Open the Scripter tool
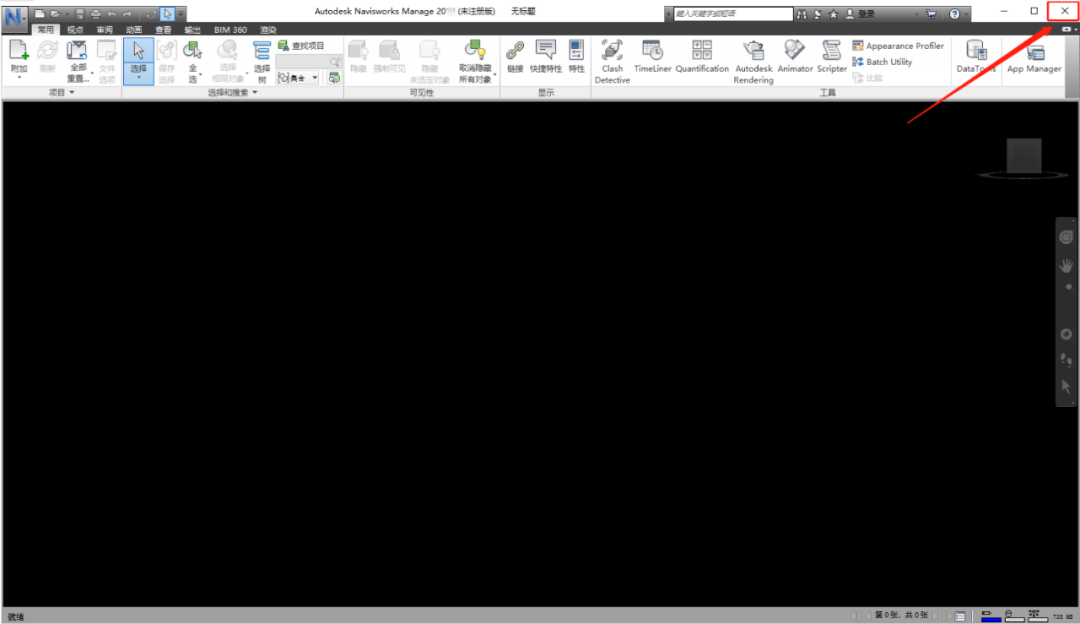 (x=831, y=56)
